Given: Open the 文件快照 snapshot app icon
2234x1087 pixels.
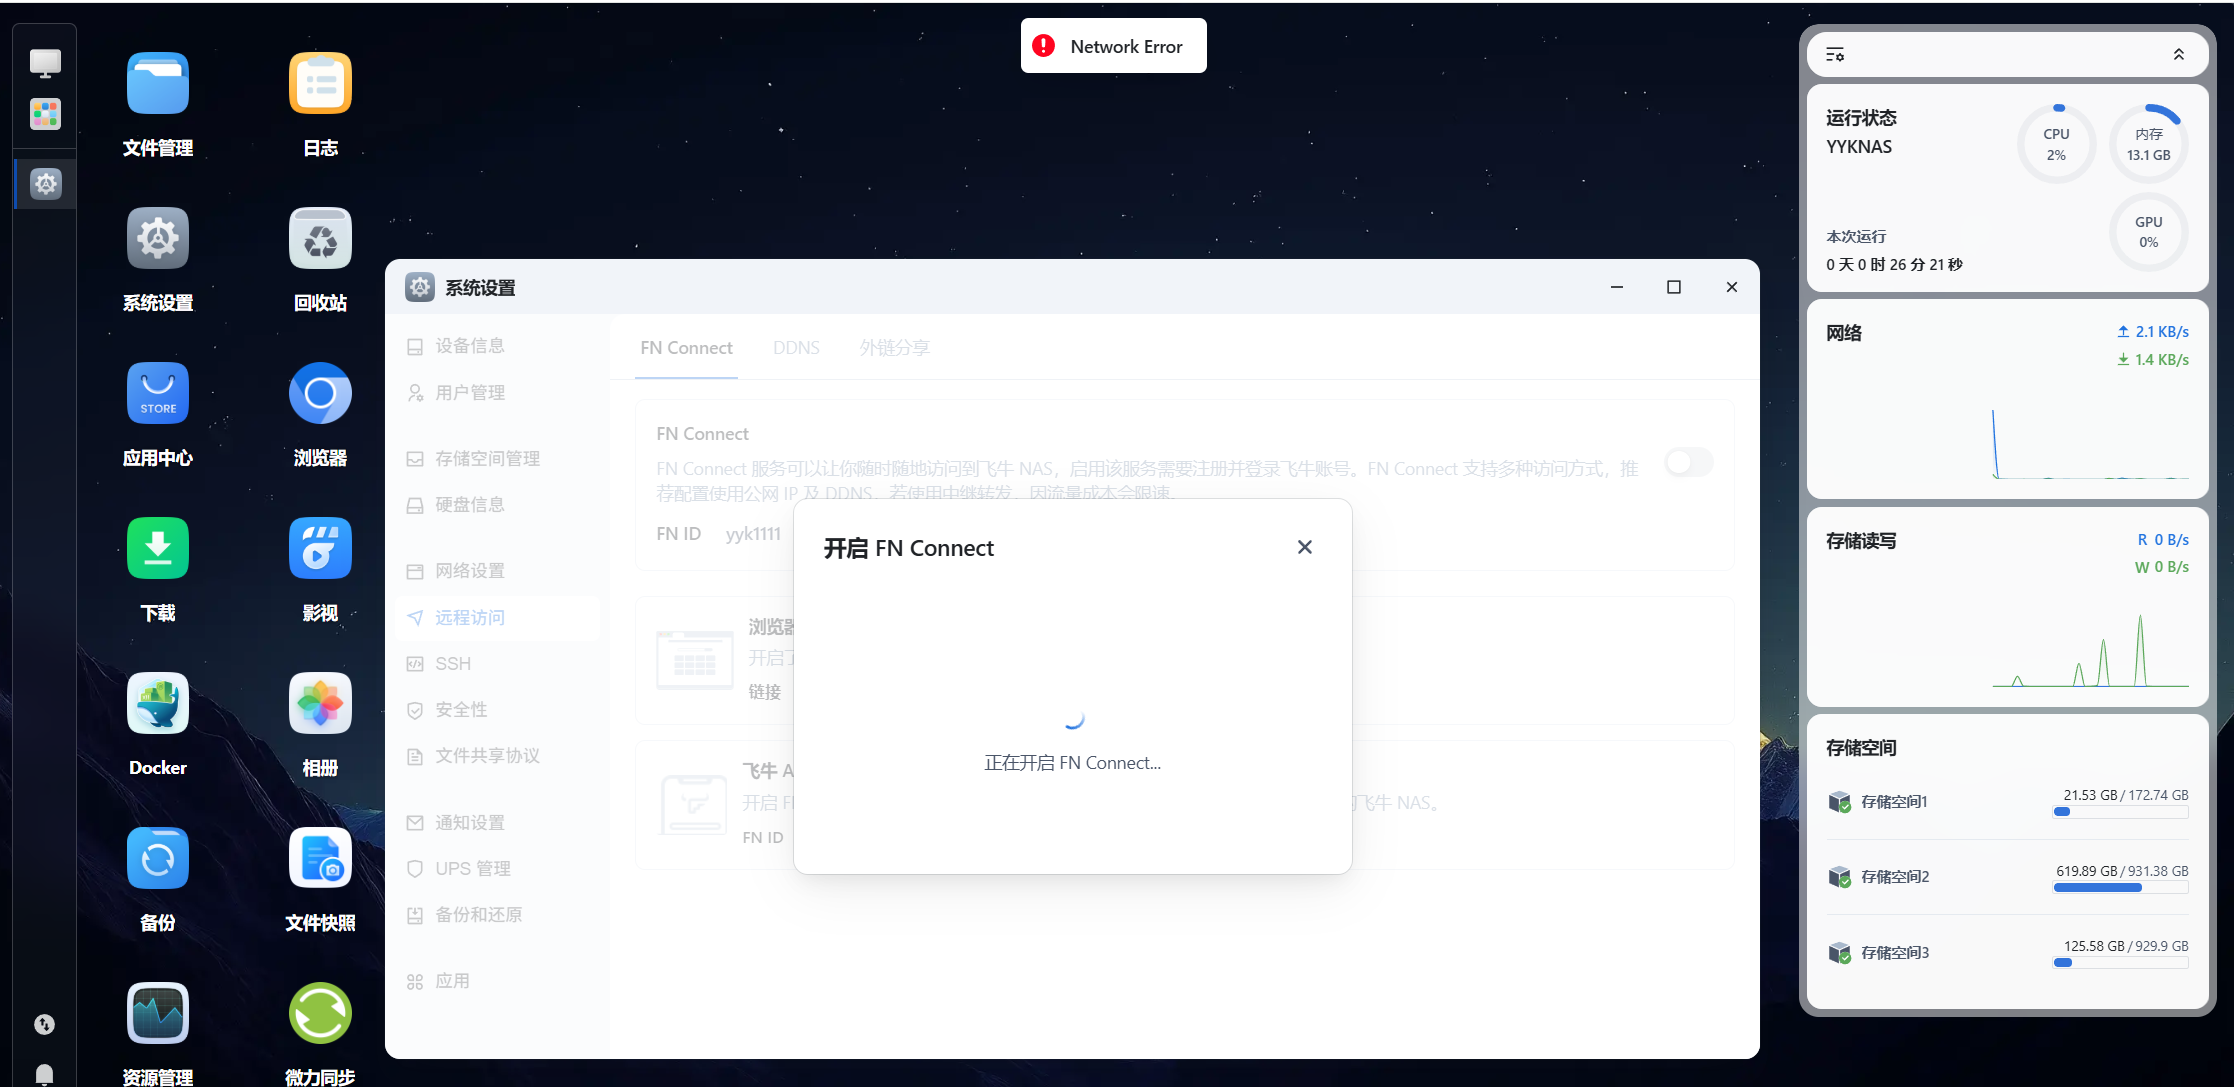Looking at the screenshot, I should 320,858.
